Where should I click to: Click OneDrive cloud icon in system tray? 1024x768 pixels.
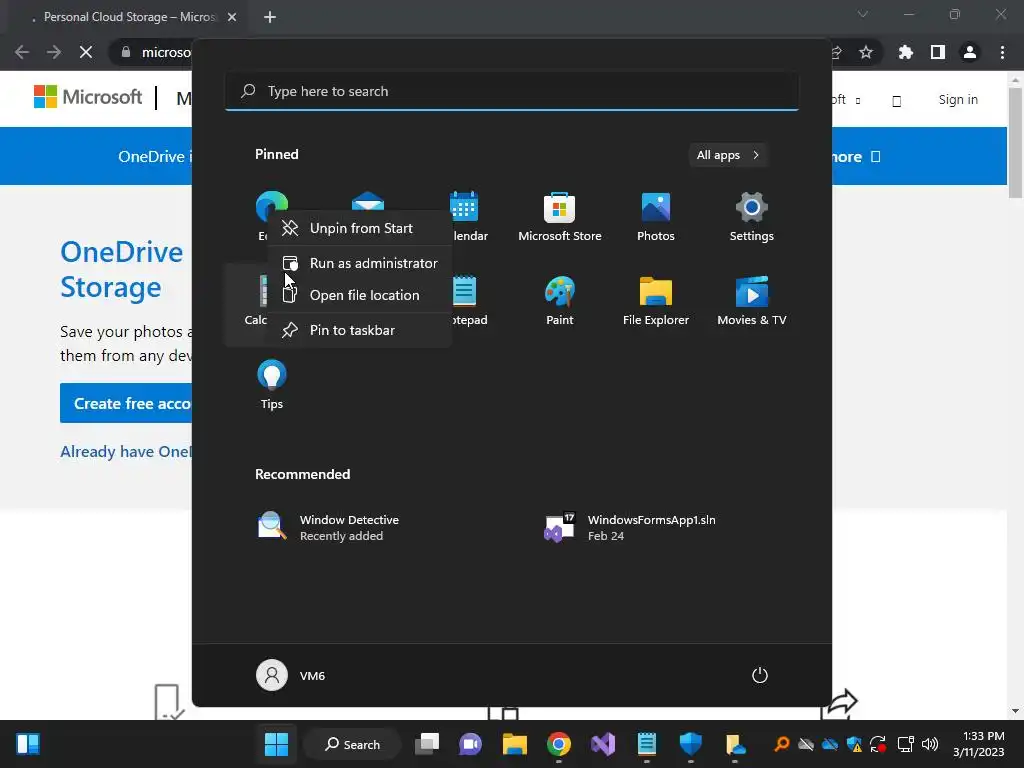pos(829,744)
